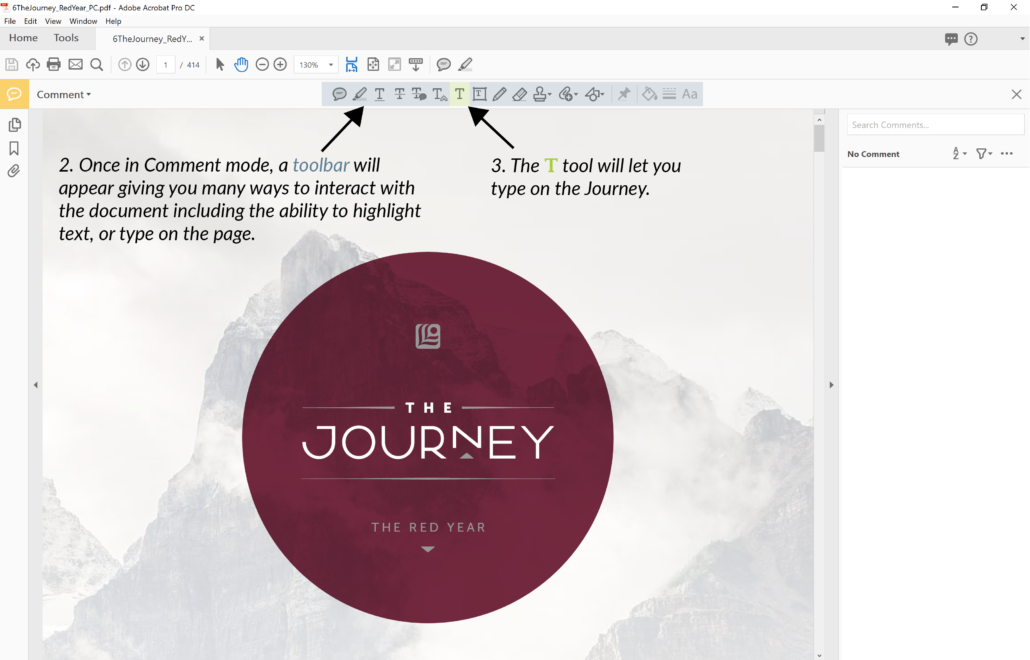Pick the Add Text Box tool
The width and height of the screenshot is (1030, 660).
479,94
